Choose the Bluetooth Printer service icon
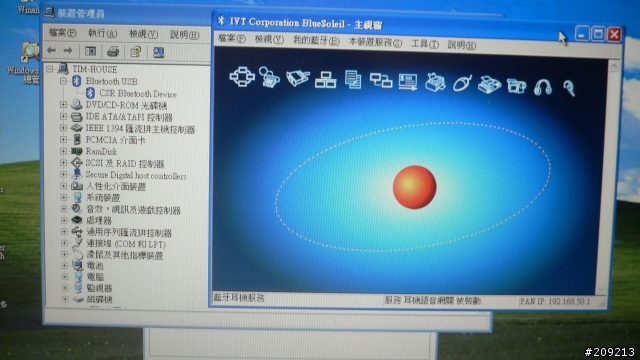The height and width of the screenshot is (360, 640). [x=435, y=82]
